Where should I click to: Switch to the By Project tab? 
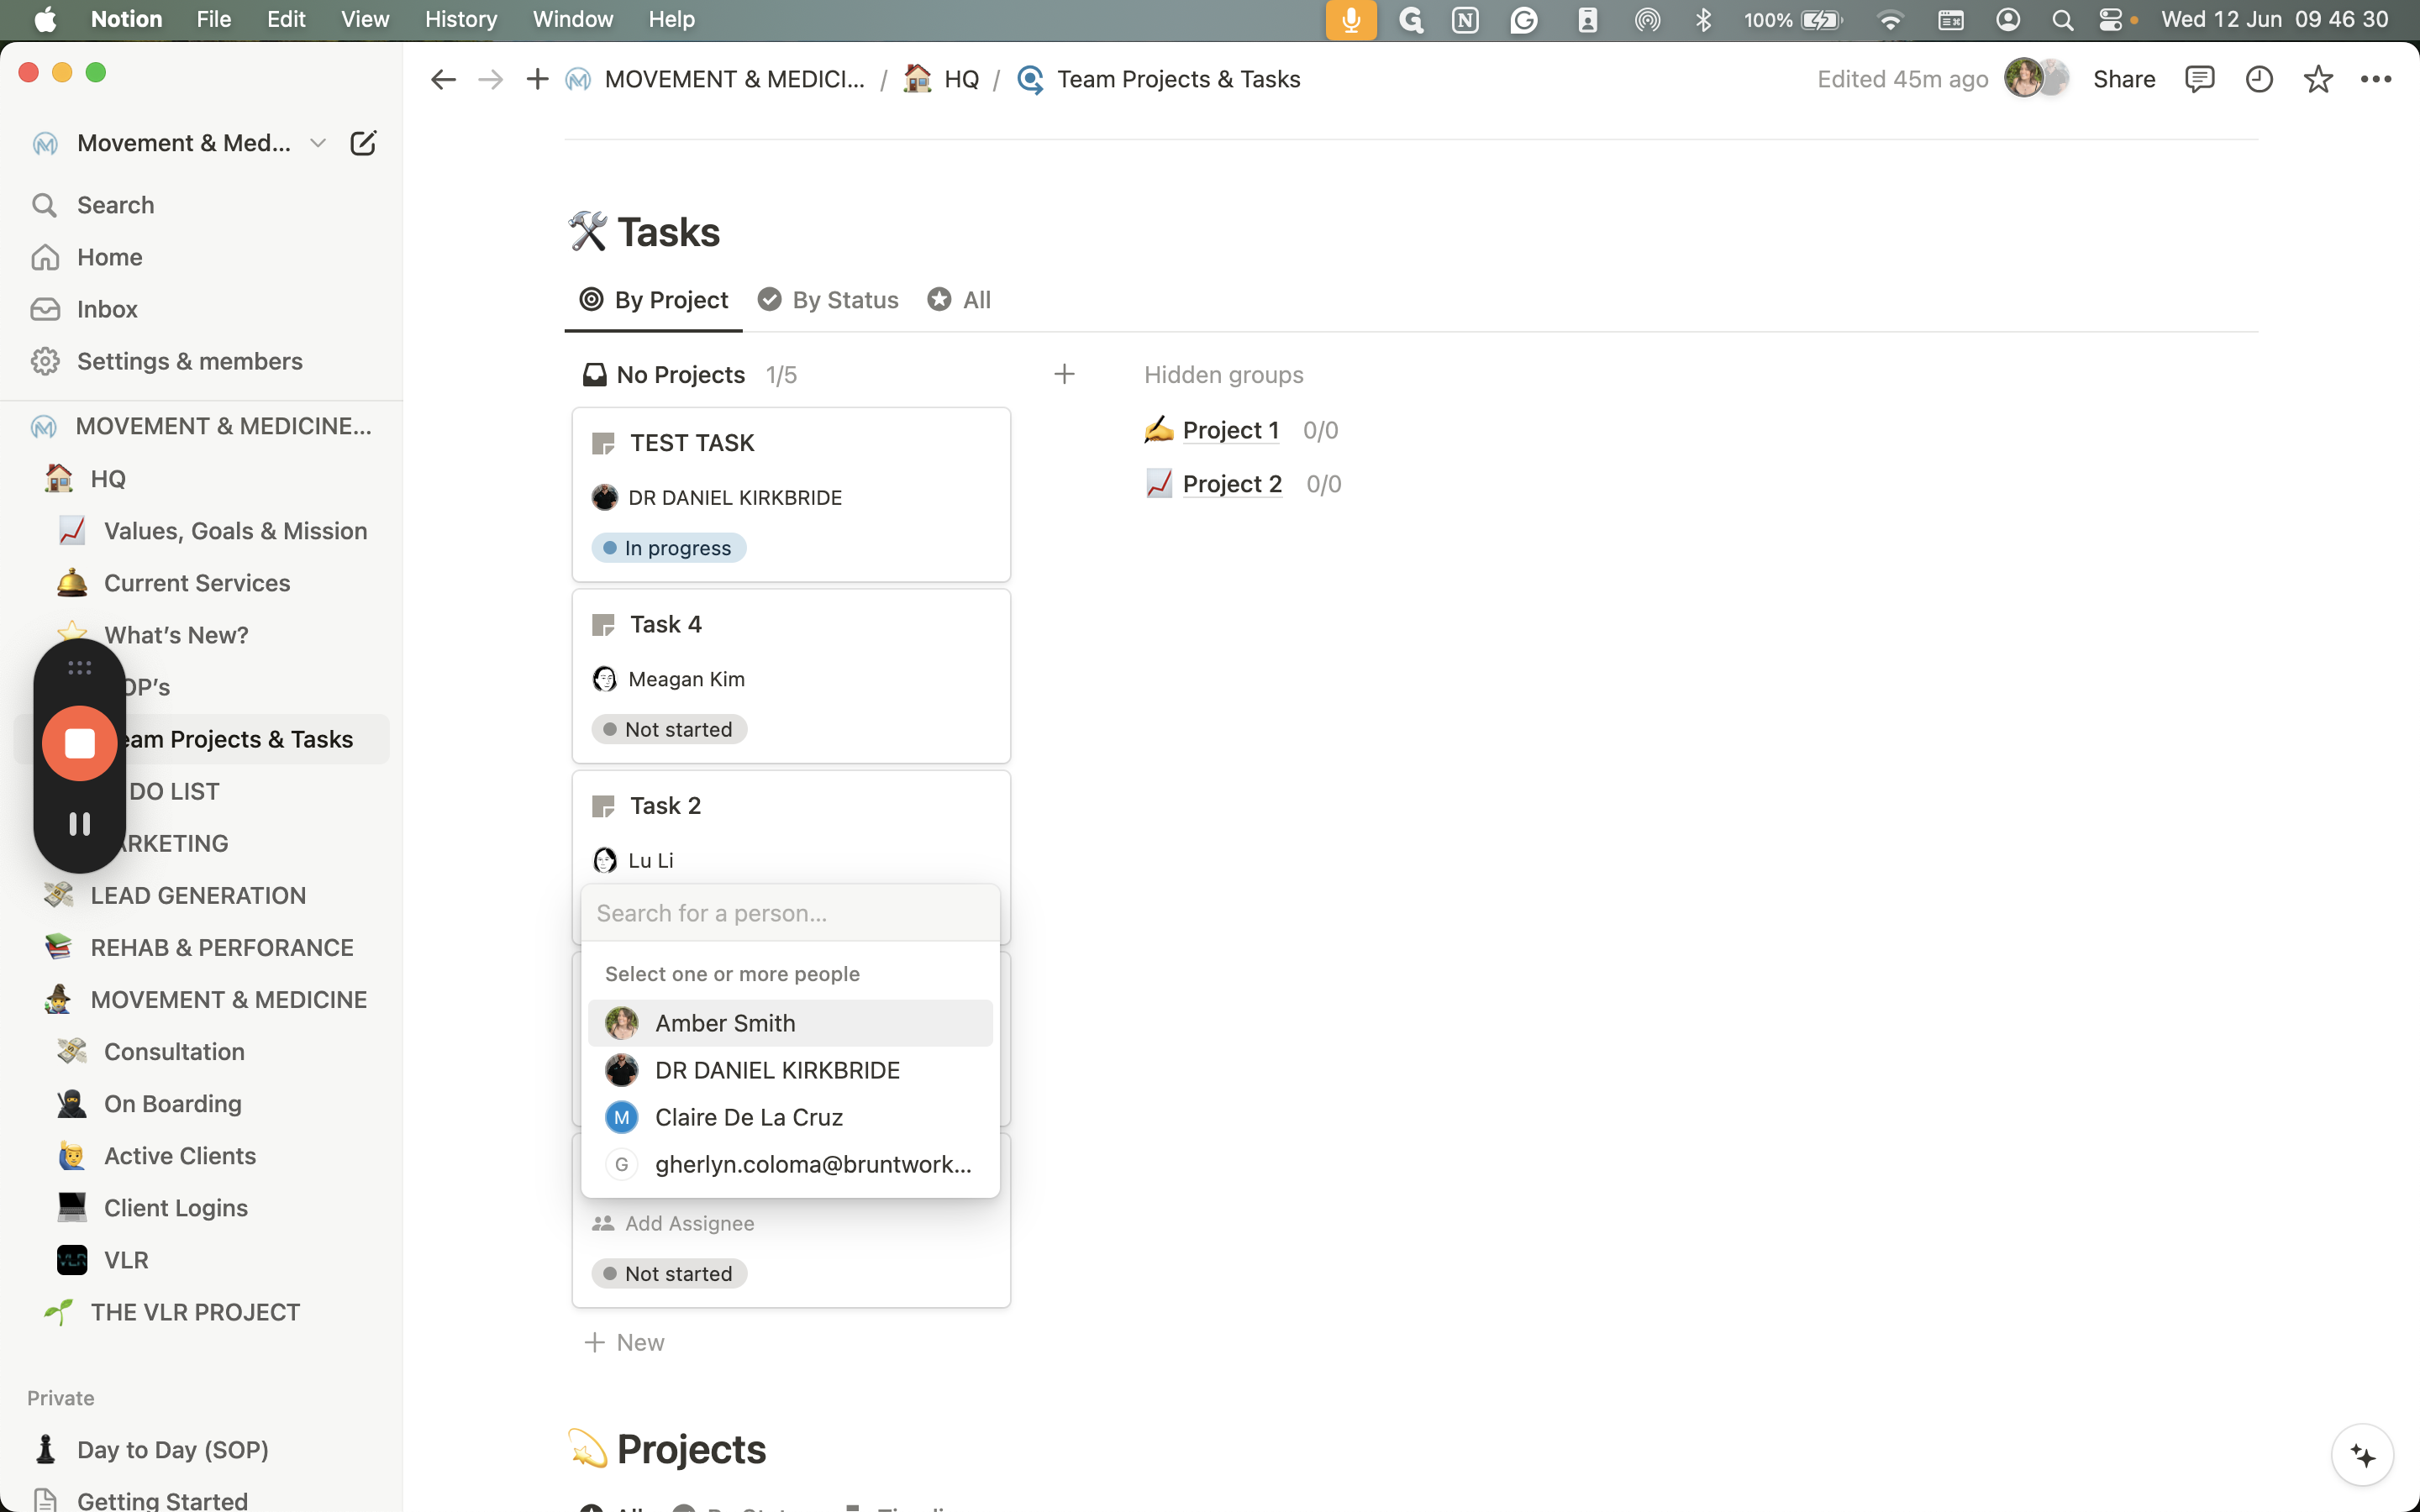click(x=654, y=300)
